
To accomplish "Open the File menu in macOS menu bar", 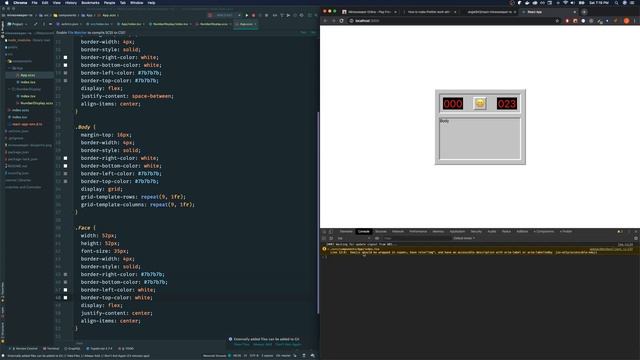I will (35, 3).
